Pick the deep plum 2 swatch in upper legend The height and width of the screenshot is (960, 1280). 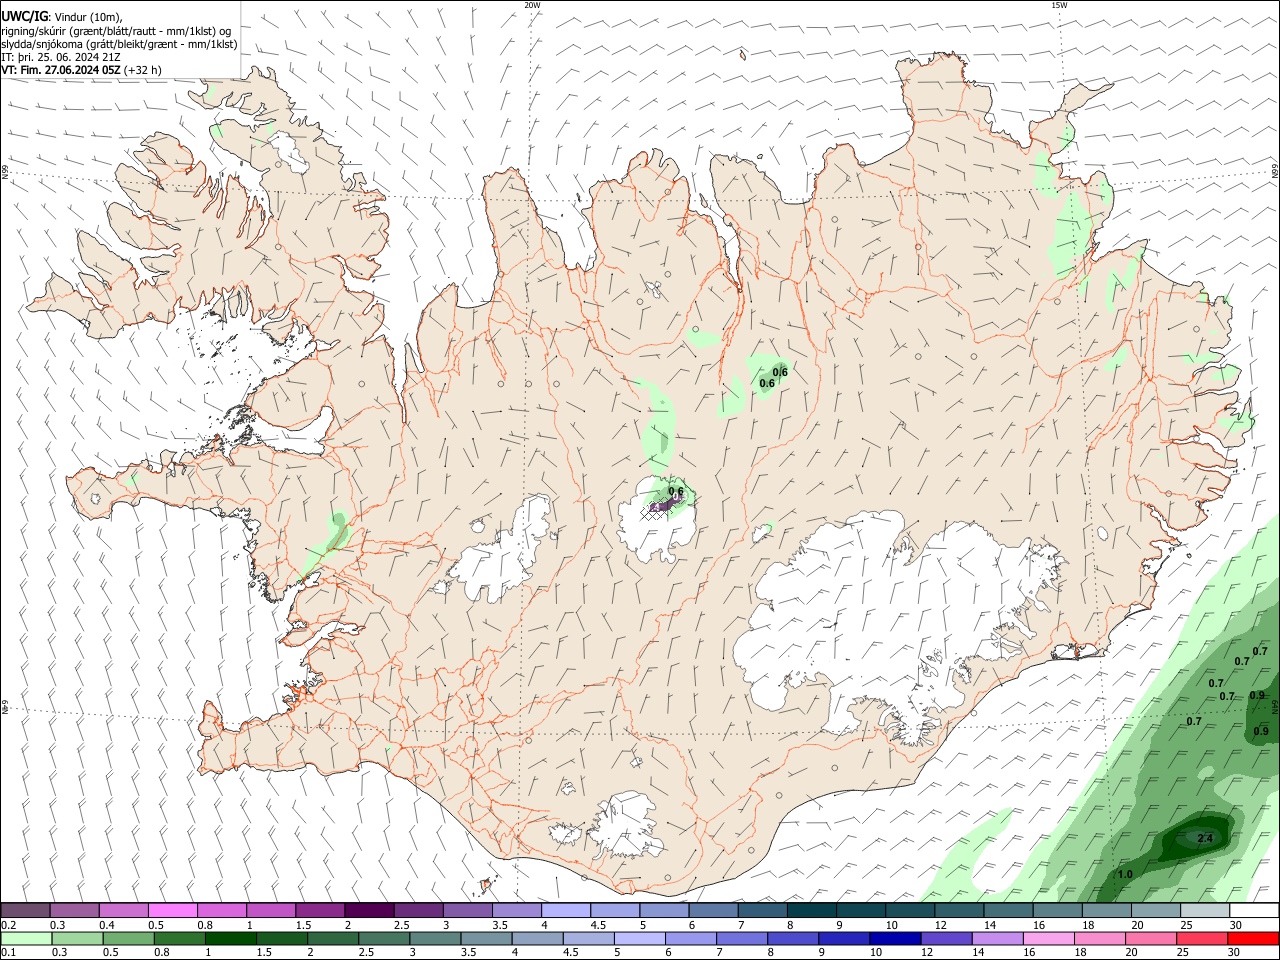click(x=369, y=910)
